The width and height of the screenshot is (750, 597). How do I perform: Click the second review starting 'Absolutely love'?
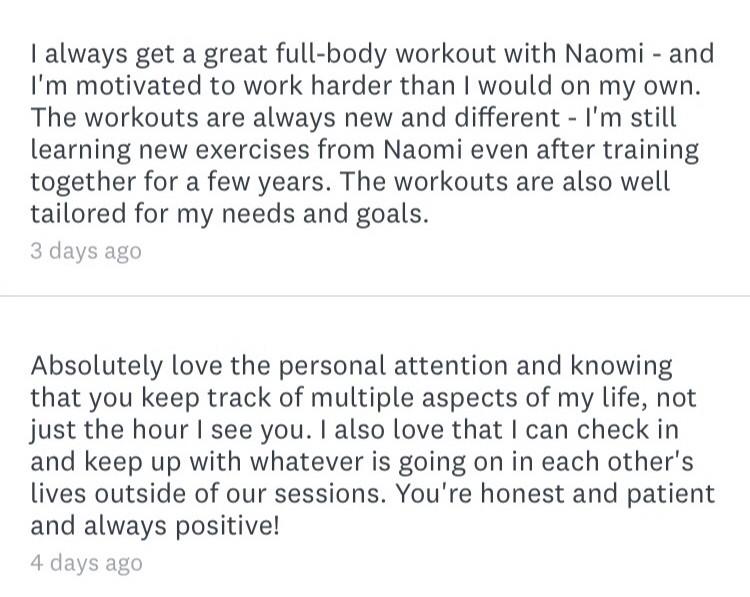pos(372,445)
